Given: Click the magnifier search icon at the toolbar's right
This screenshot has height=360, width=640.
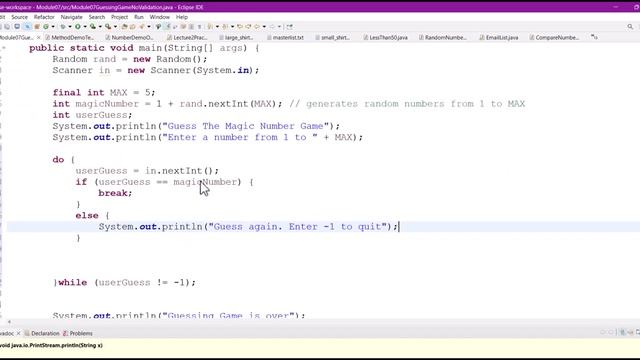Looking at the screenshot, I should click(x=630, y=27).
